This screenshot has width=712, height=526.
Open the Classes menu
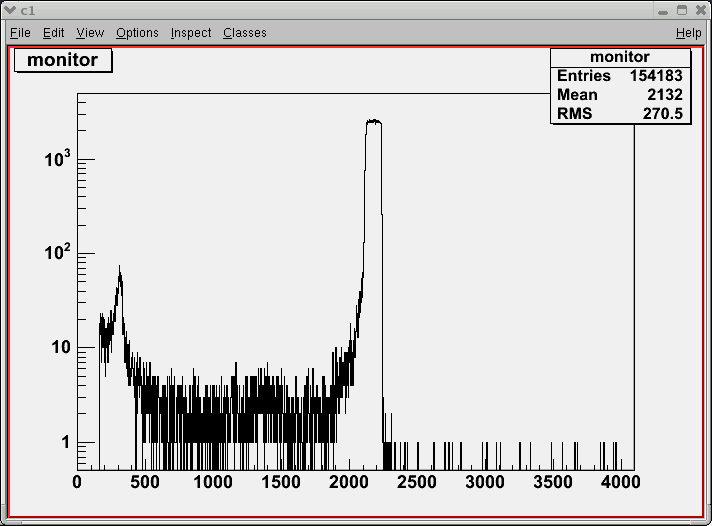(245, 33)
